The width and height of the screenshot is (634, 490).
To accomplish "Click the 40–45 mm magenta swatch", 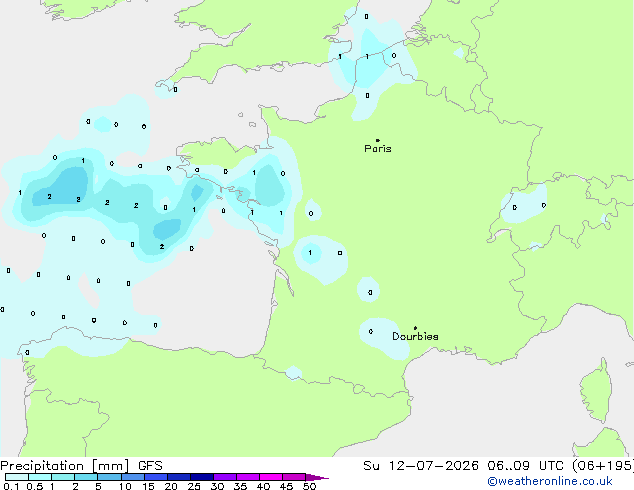I will (x=271, y=477).
